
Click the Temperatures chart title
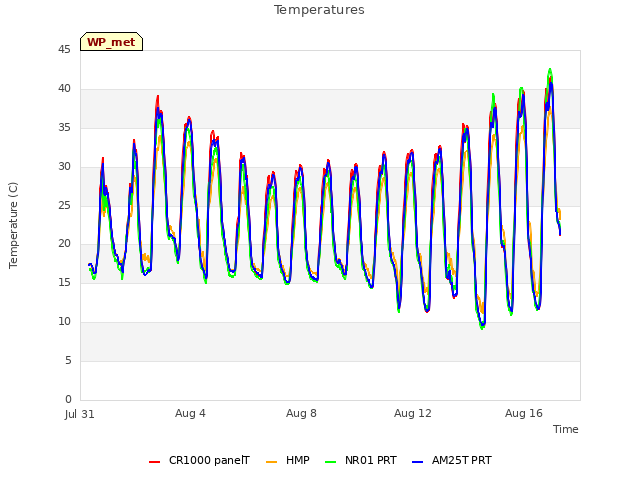(x=319, y=10)
